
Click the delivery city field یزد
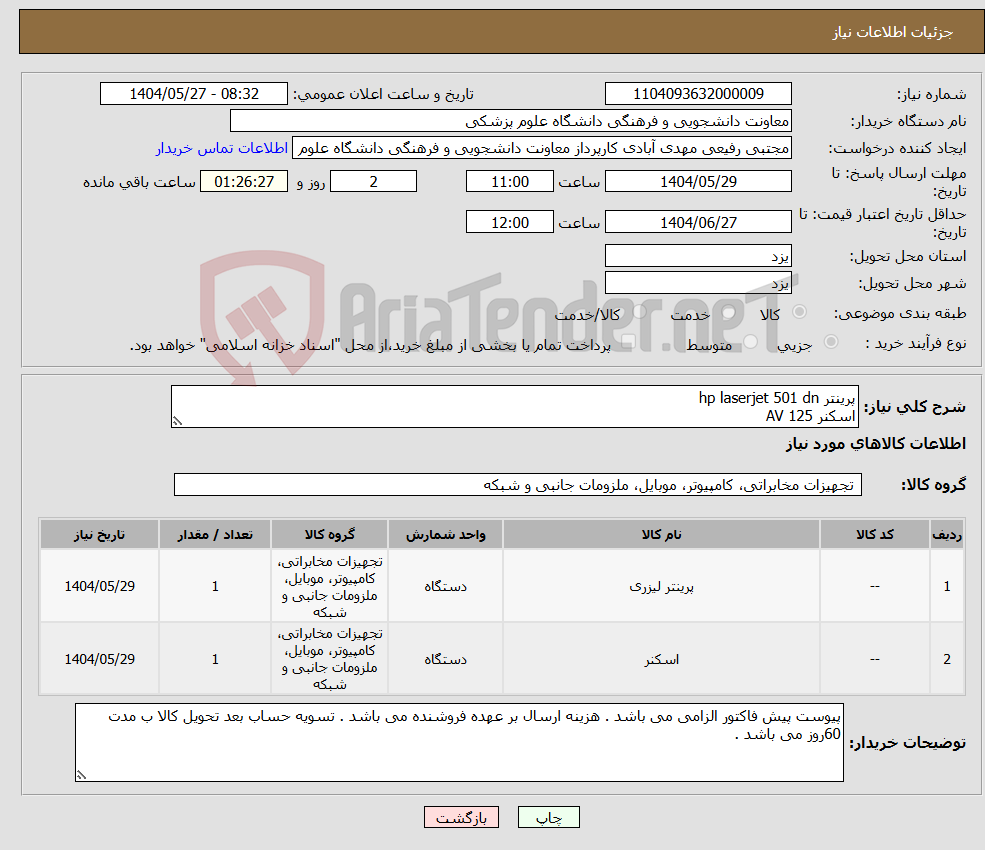pyautogui.click(x=698, y=283)
